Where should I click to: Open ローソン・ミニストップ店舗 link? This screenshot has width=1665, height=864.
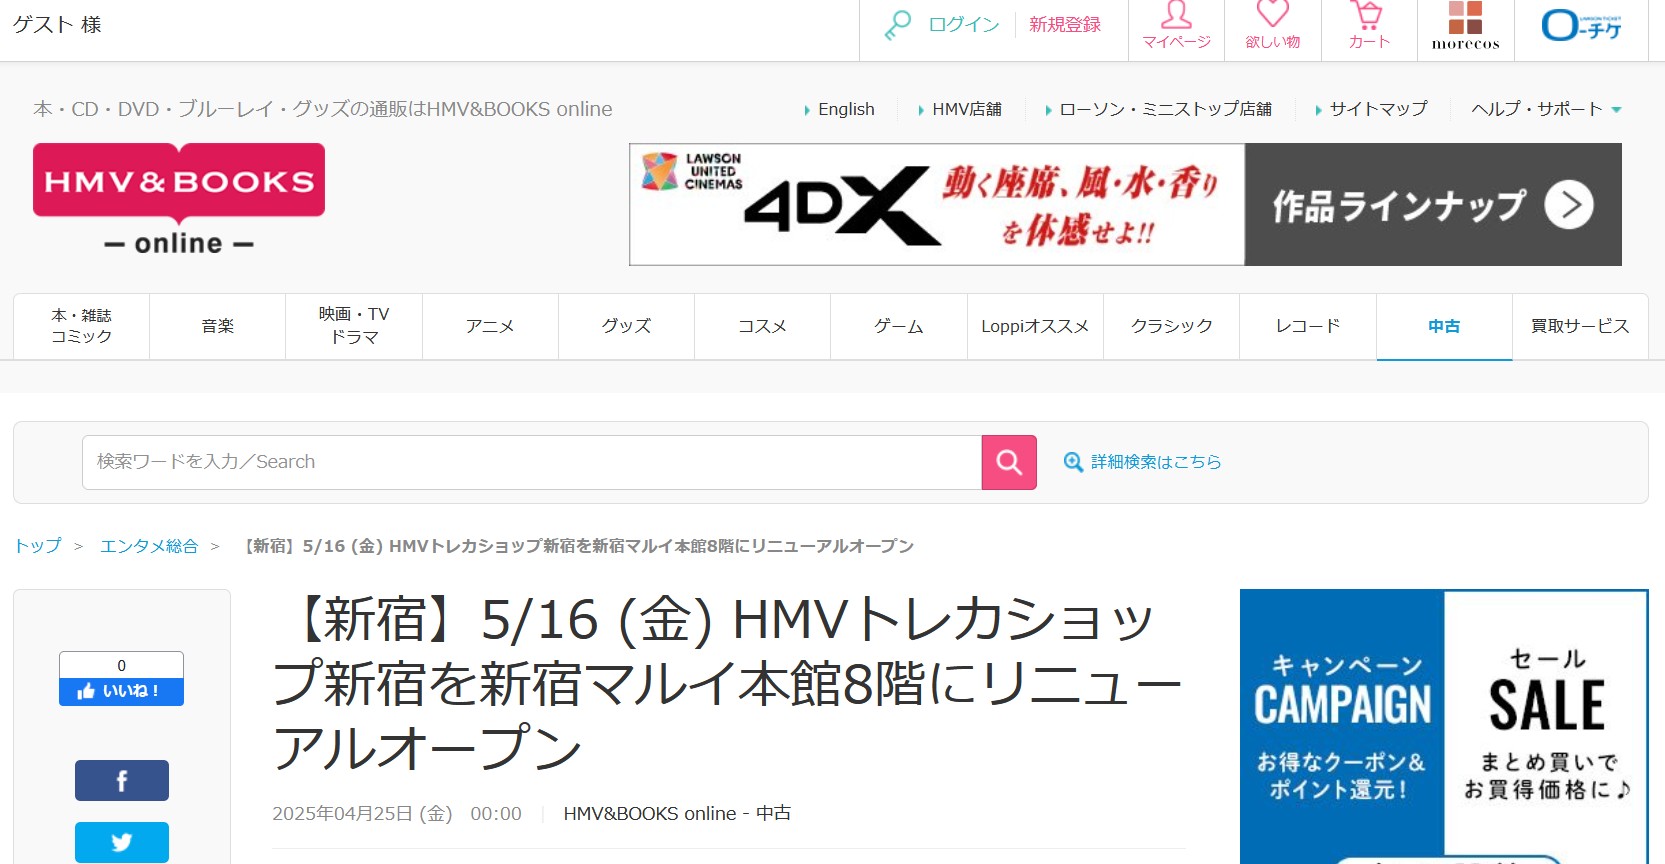(x=1165, y=109)
